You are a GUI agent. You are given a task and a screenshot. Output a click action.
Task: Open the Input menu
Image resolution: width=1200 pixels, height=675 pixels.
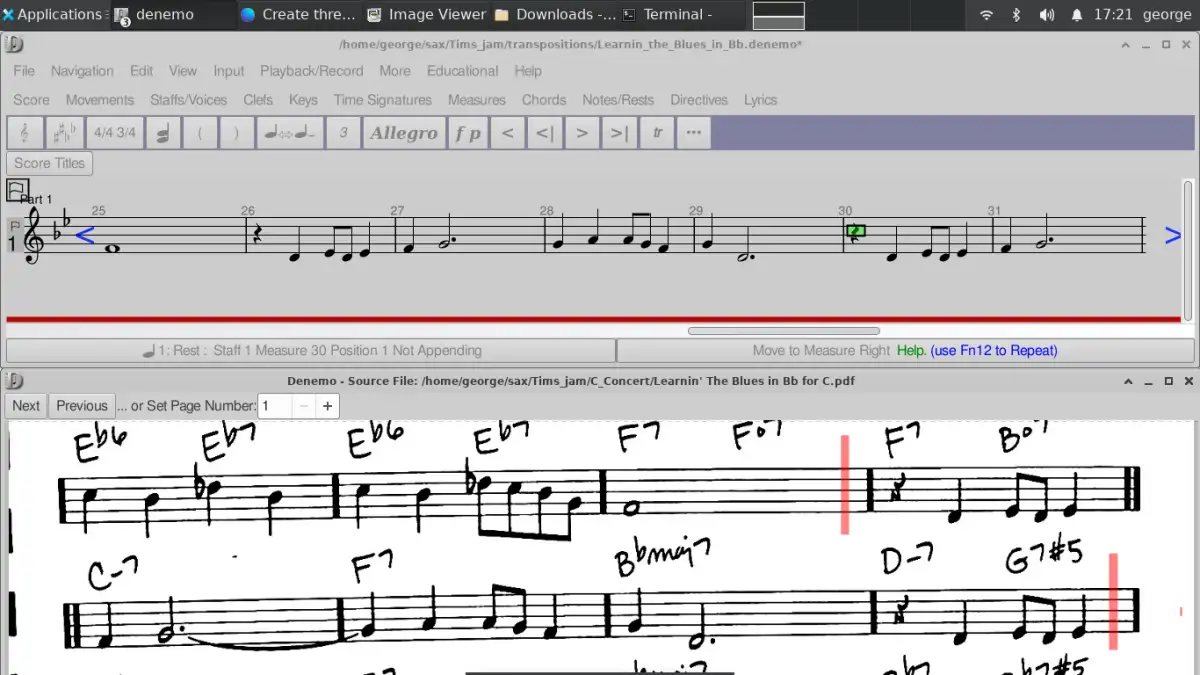click(x=229, y=71)
